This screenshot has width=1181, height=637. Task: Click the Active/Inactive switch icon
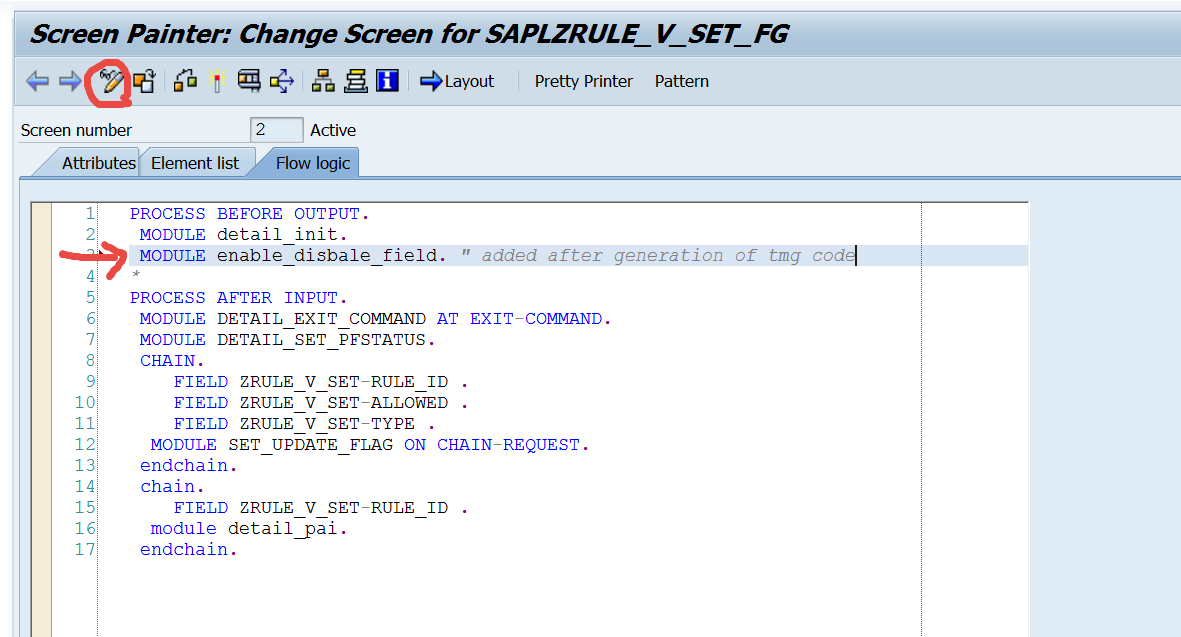[x=144, y=81]
